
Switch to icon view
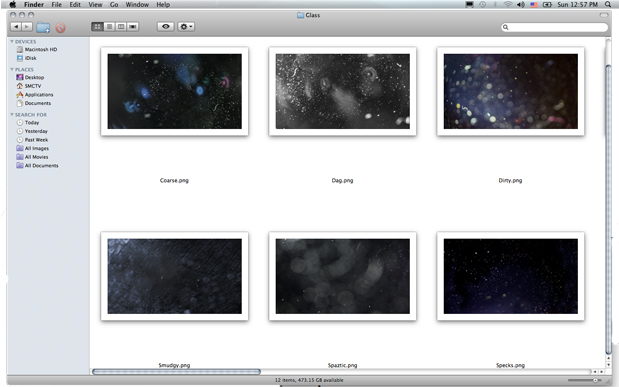point(98,27)
